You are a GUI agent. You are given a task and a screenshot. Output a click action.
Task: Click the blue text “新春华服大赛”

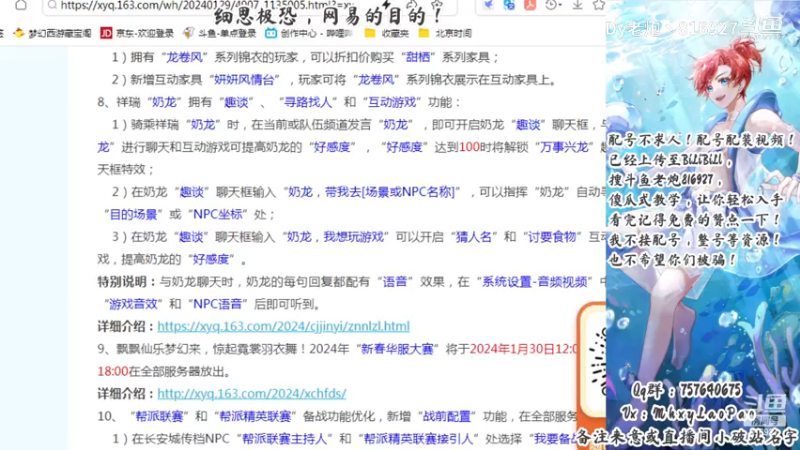(397, 349)
